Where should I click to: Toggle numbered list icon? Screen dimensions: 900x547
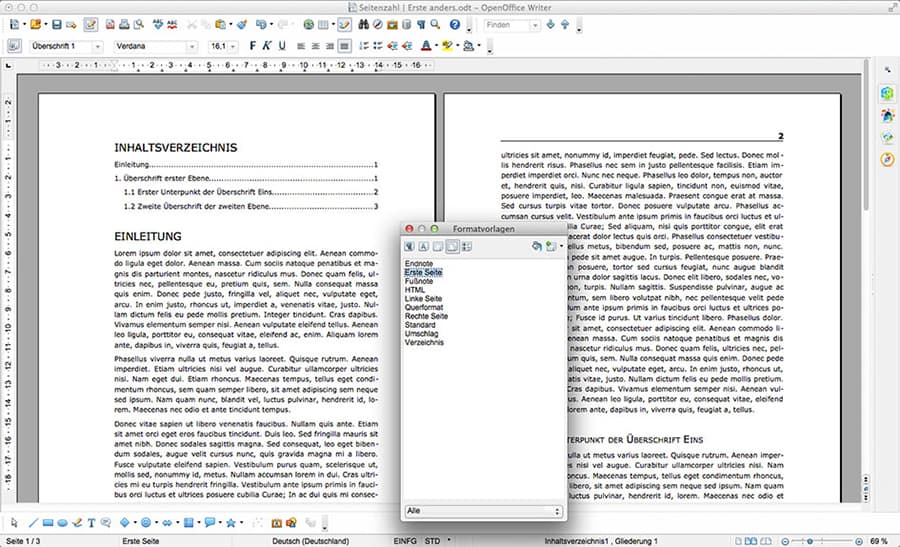tap(363, 46)
